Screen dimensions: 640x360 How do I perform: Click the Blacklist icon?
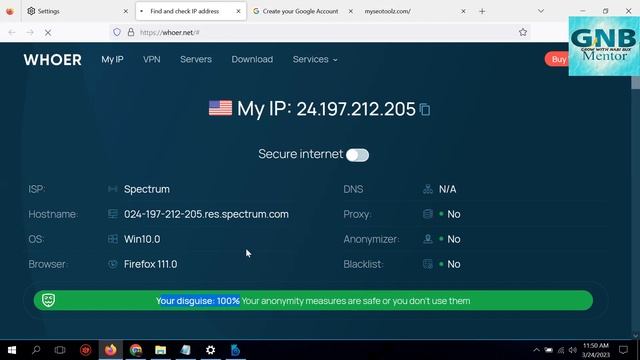pos(428,264)
